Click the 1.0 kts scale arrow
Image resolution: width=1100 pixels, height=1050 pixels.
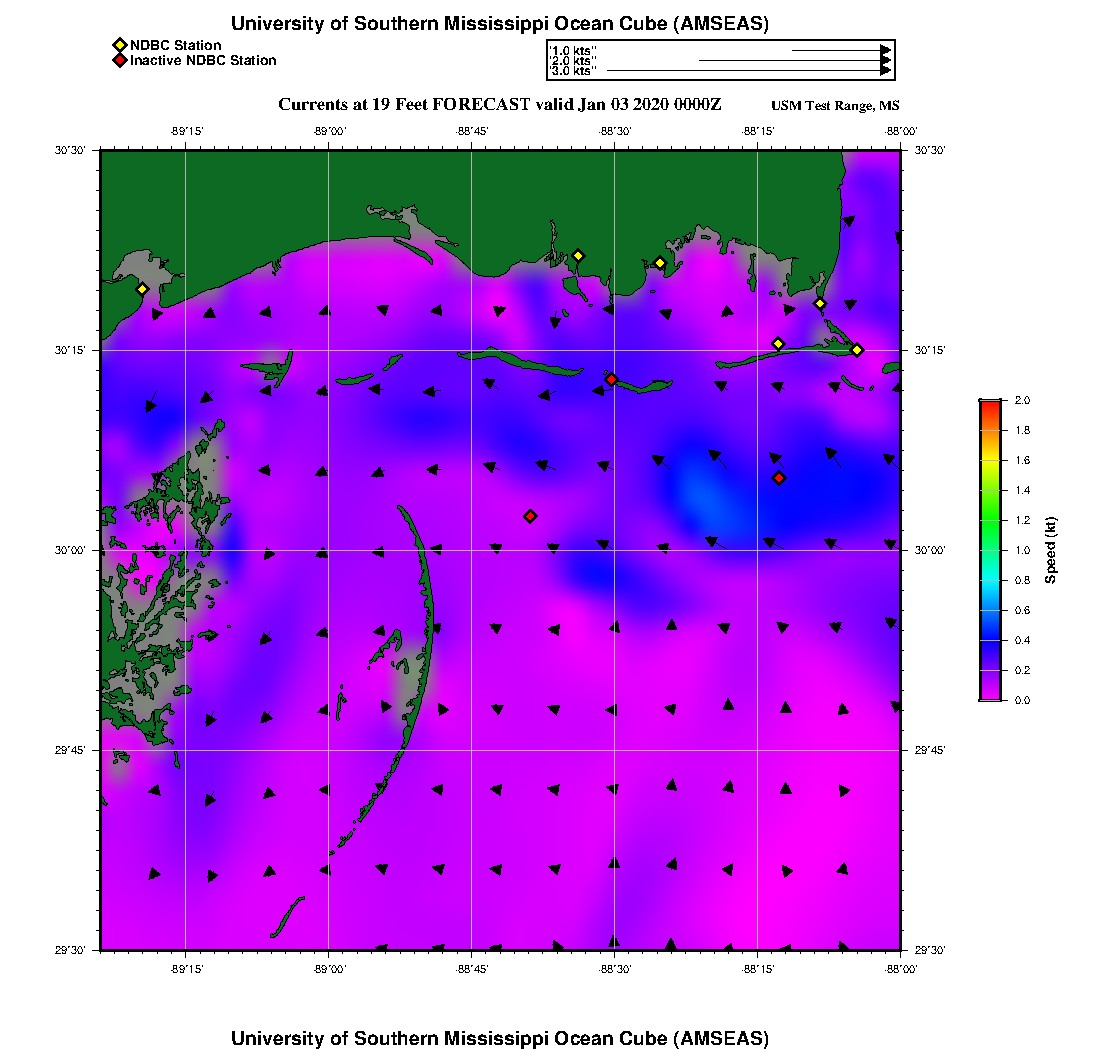[840, 49]
